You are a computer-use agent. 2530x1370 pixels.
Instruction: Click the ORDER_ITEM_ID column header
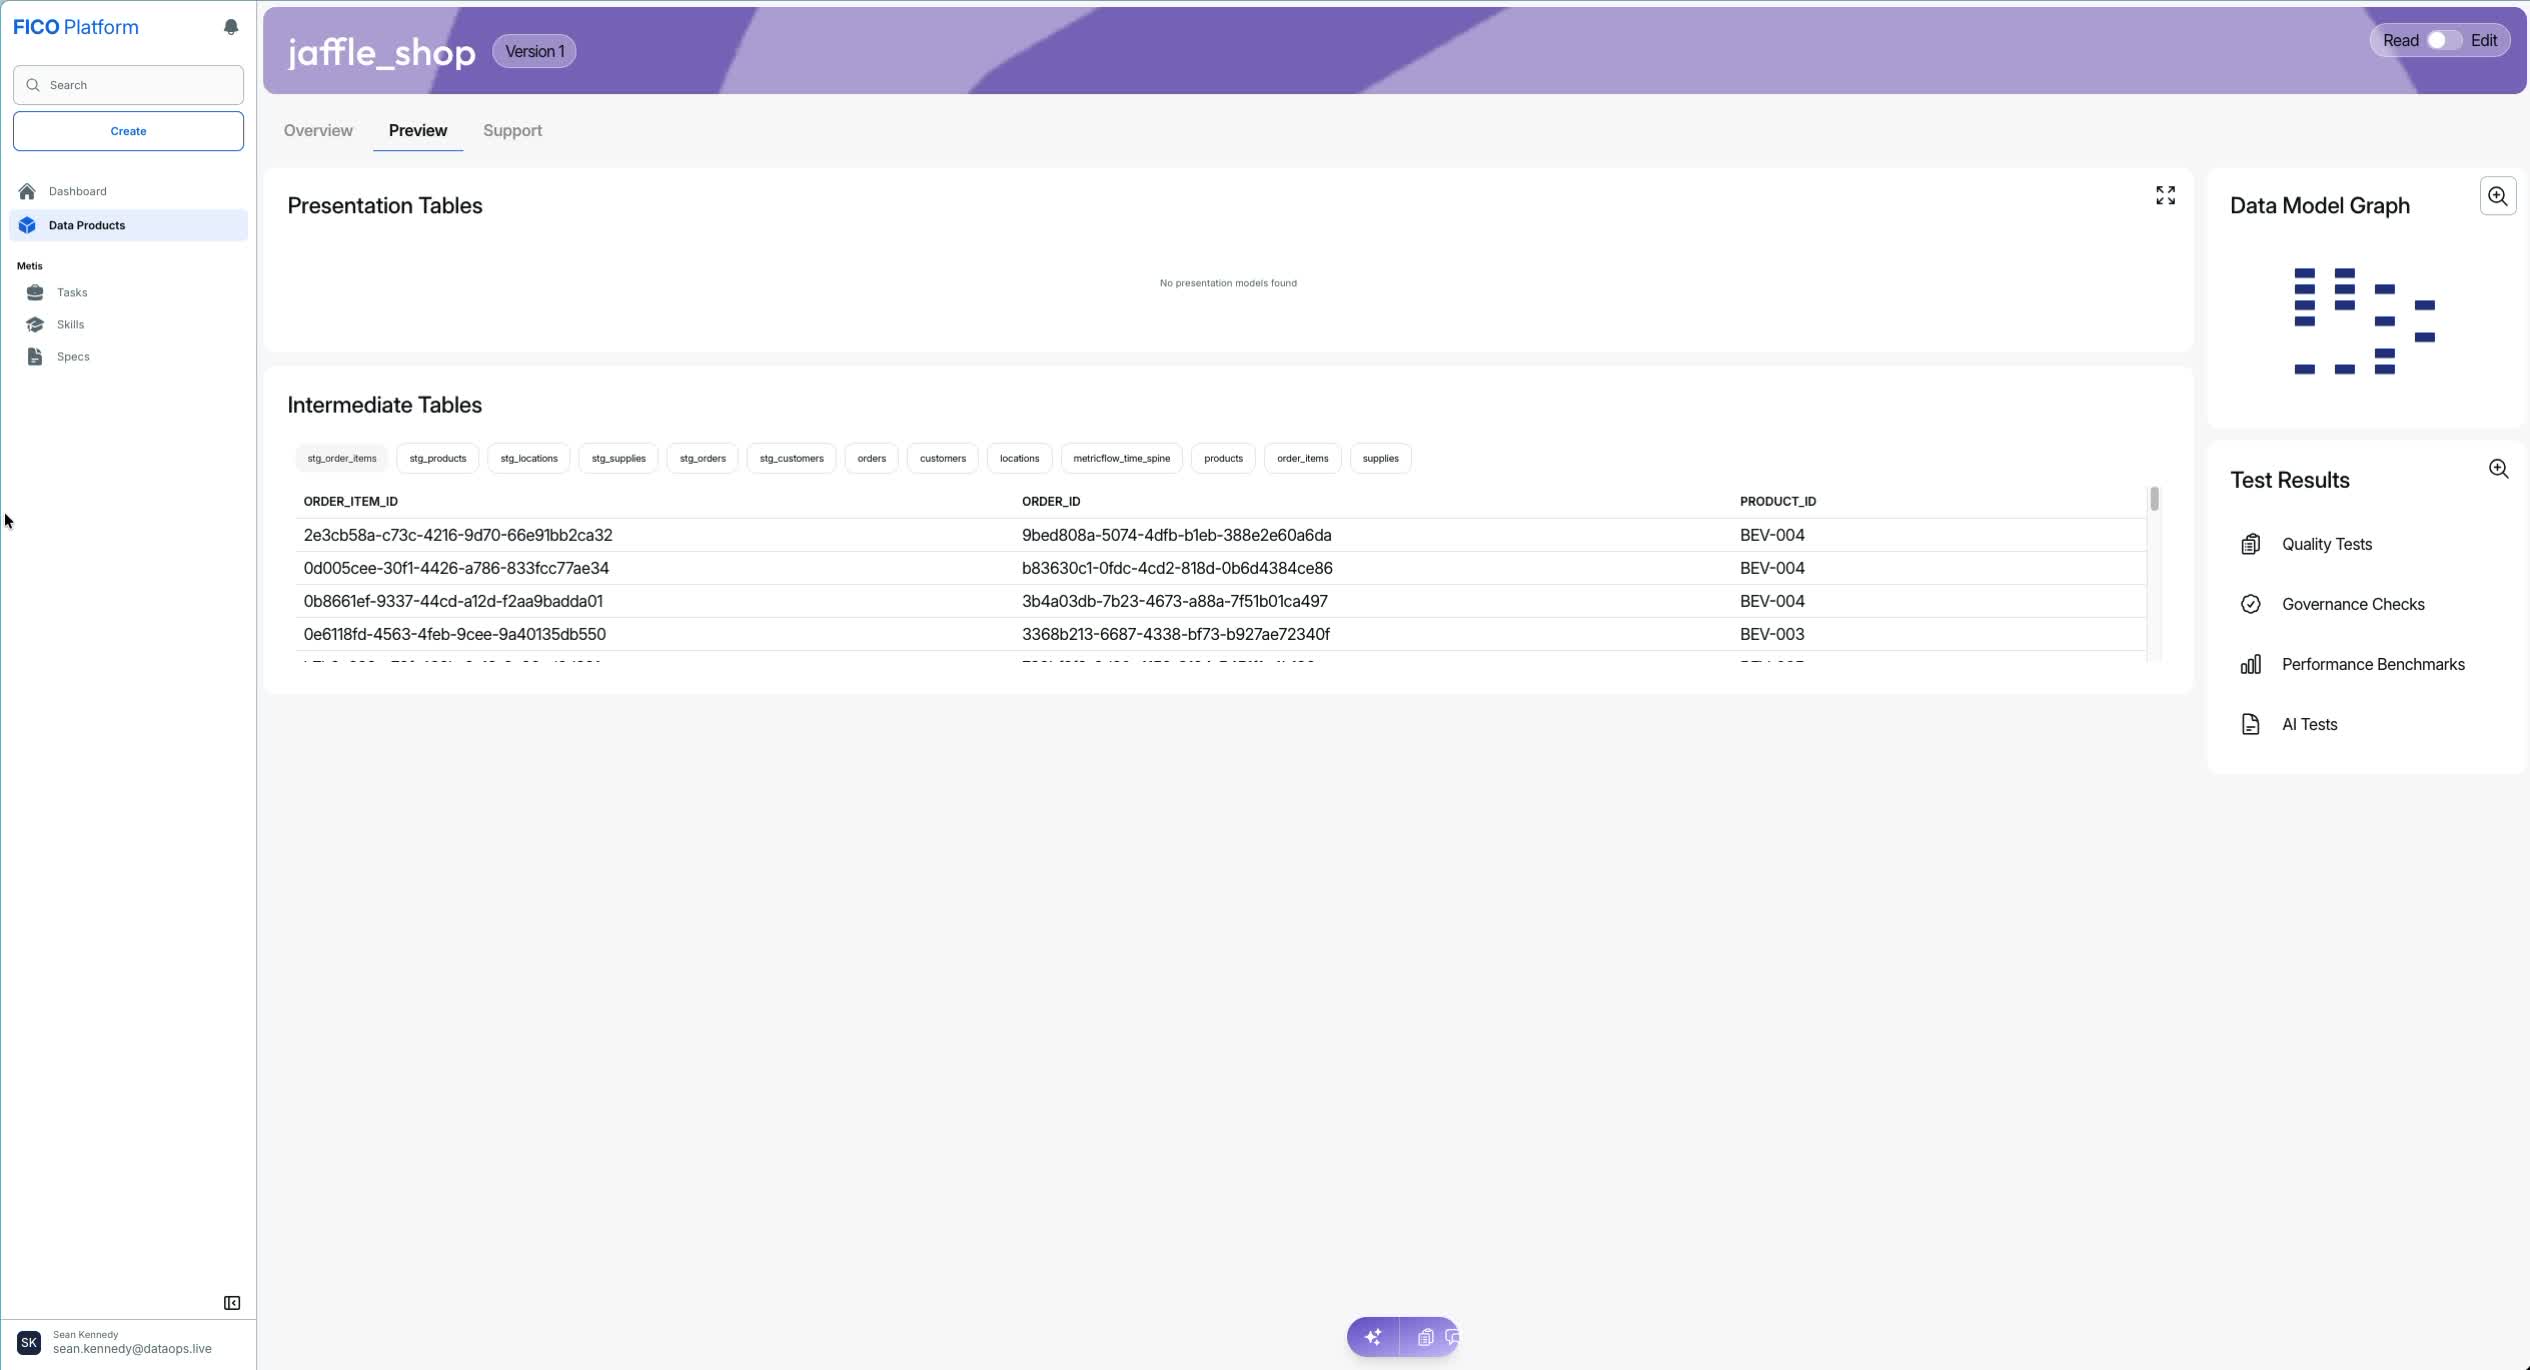click(x=350, y=501)
